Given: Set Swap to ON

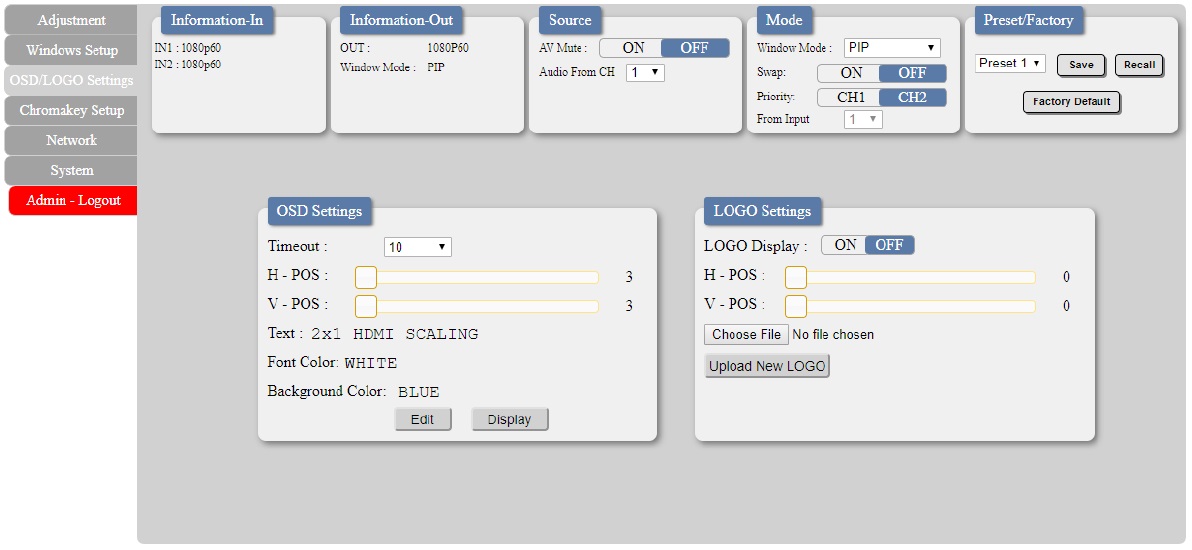Looking at the screenshot, I should point(849,73).
